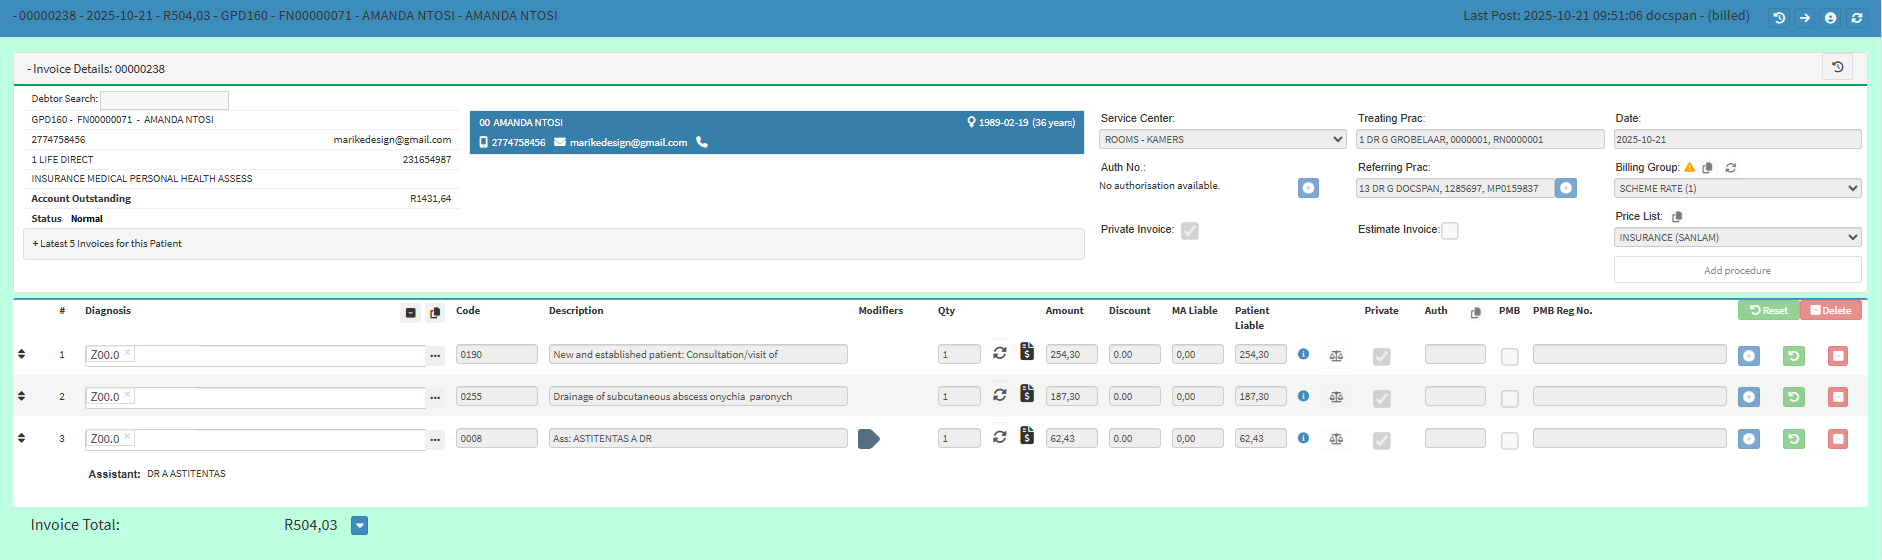Click the modifier tag icon on line 3

tap(868, 438)
